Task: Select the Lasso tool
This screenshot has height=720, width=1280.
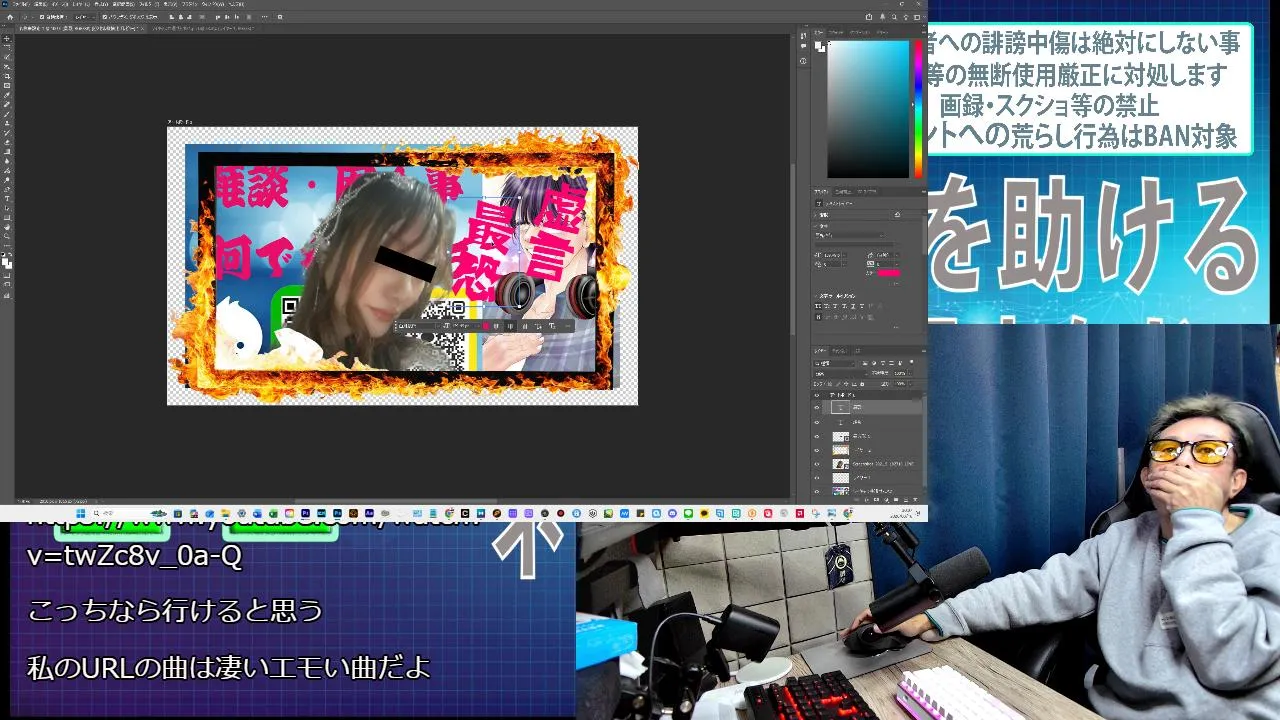Action: tap(7, 56)
